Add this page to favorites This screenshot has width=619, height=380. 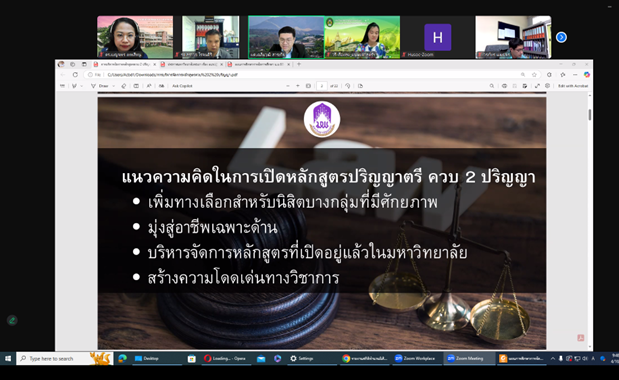(x=534, y=75)
